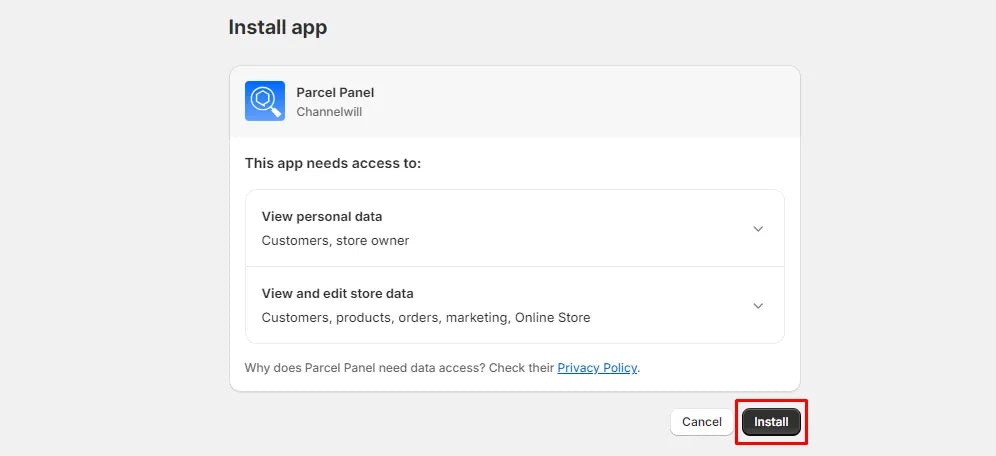Click the Channelwill developer name
996x456 pixels.
tap(329, 112)
